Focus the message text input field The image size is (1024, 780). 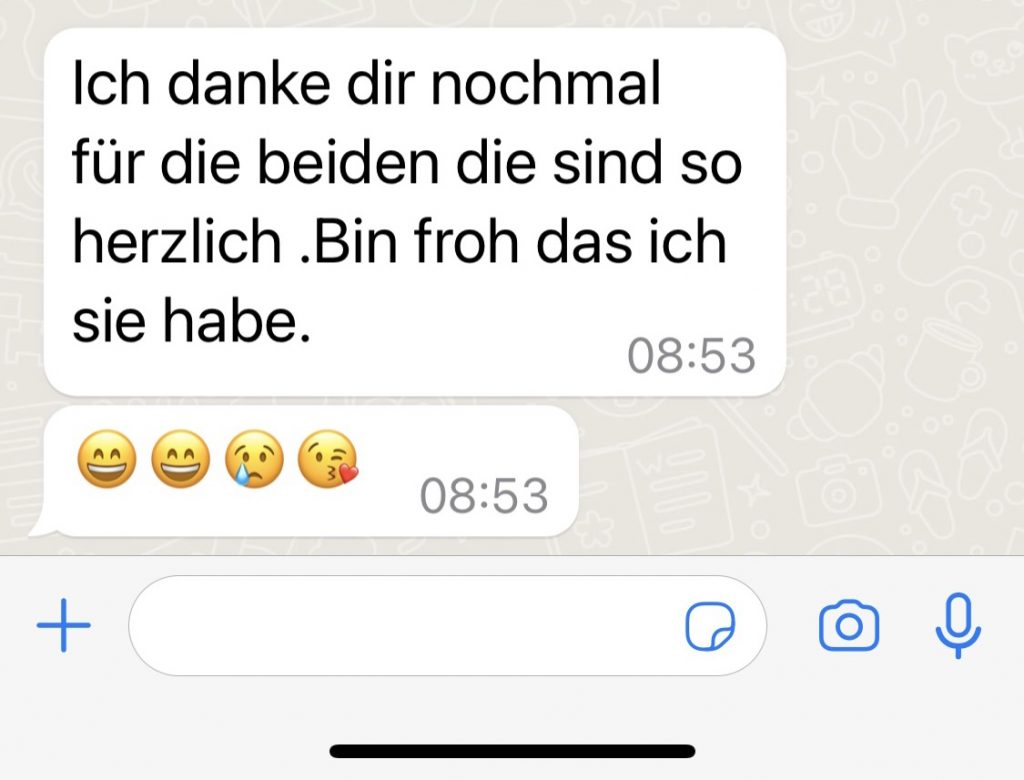tap(447, 625)
